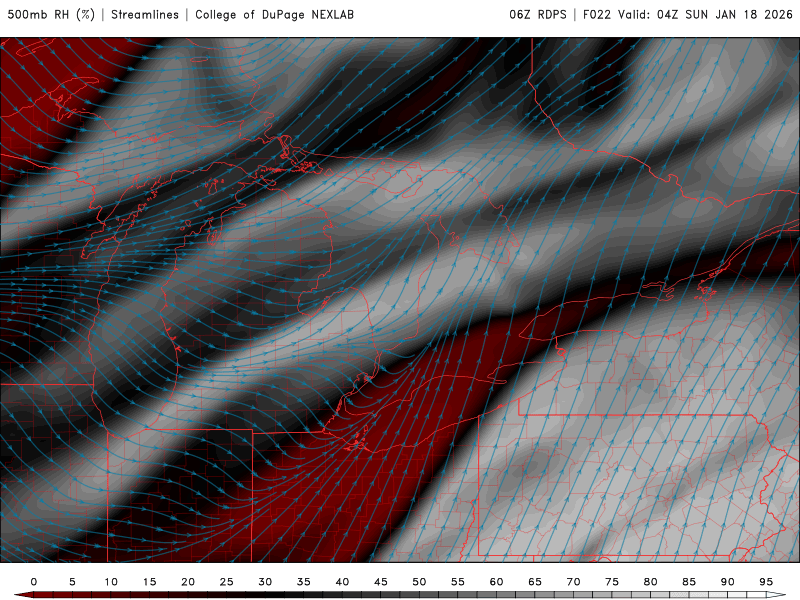Click the '50' value on color scale
800x600 pixels.
tap(419, 582)
